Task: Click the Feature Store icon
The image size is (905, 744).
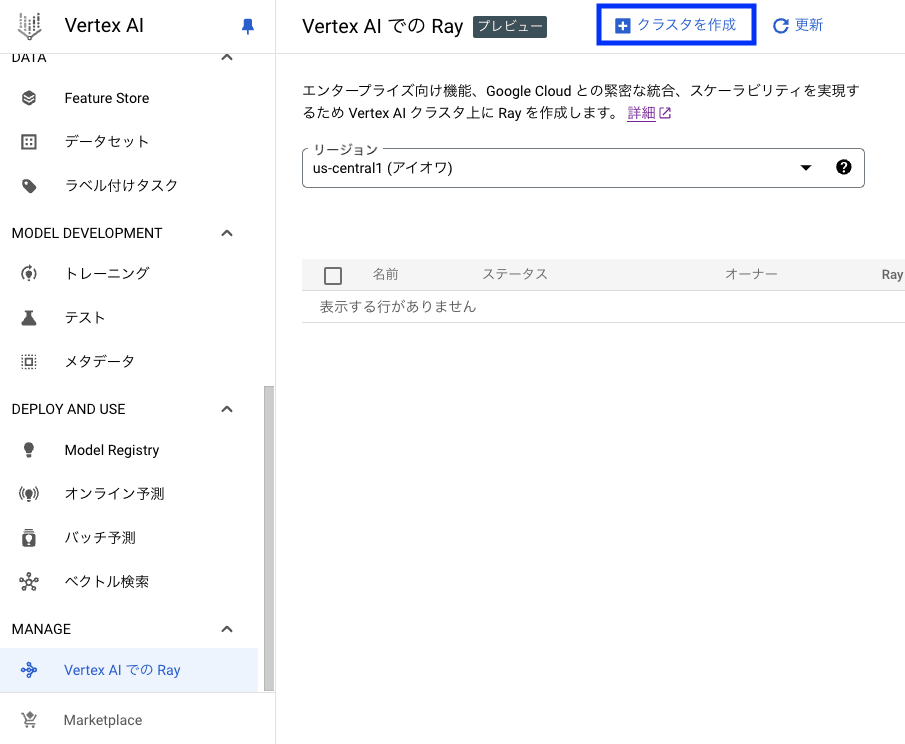Action: point(29,98)
